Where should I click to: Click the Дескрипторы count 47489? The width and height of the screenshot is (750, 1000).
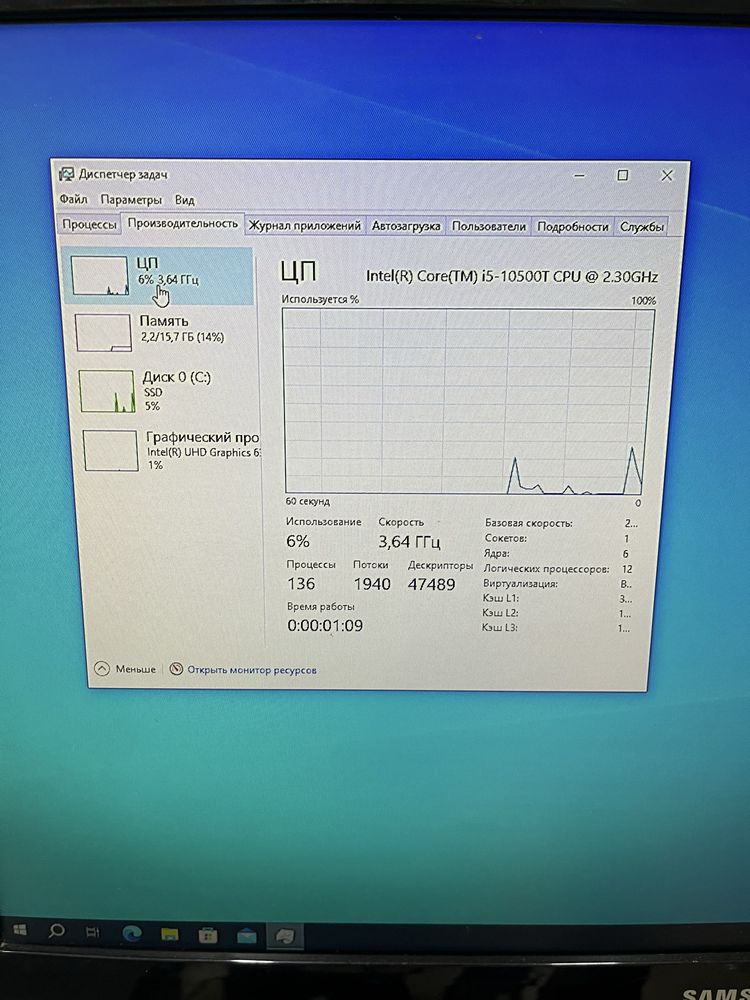tap(431, 584)
